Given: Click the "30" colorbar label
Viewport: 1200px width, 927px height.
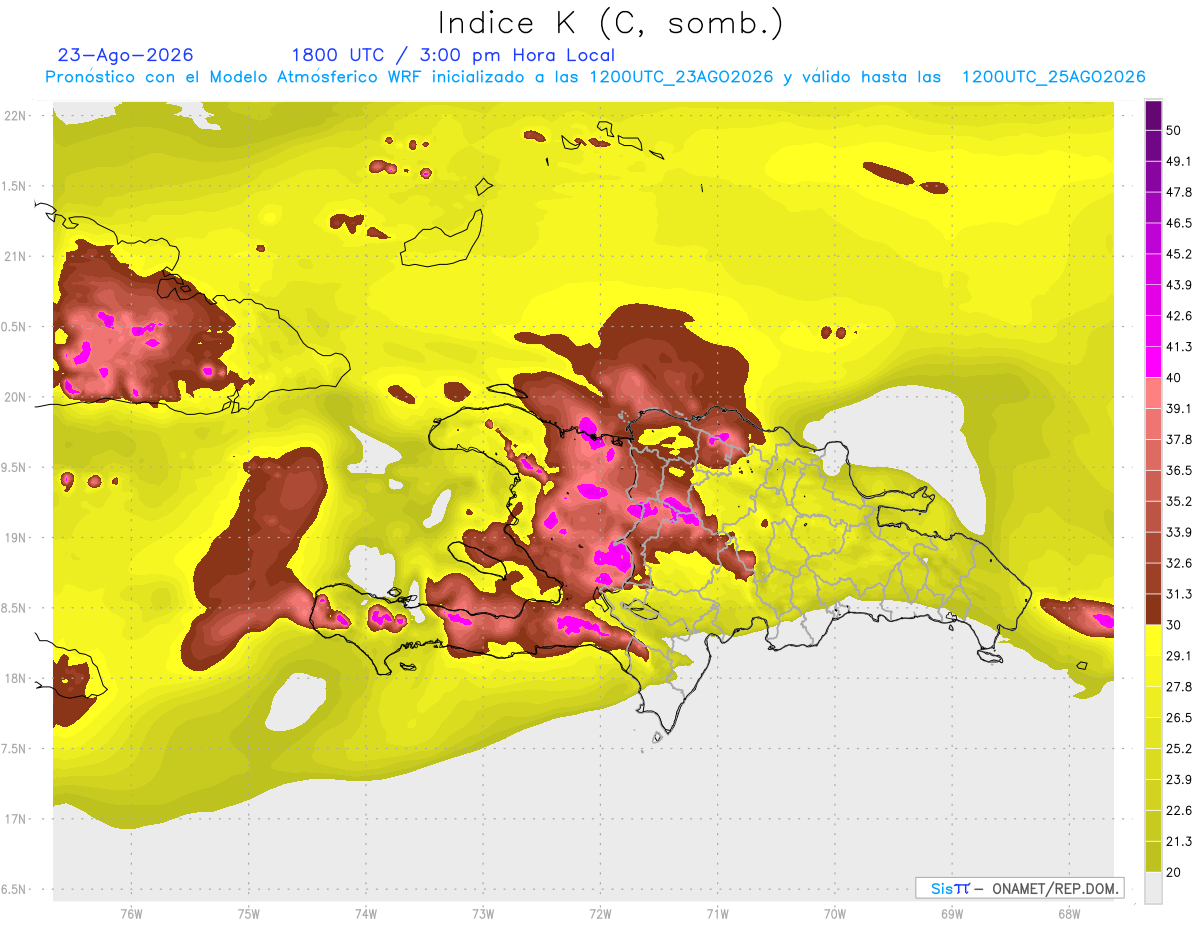Looking at the screenshot, I should click(1175, 625).
